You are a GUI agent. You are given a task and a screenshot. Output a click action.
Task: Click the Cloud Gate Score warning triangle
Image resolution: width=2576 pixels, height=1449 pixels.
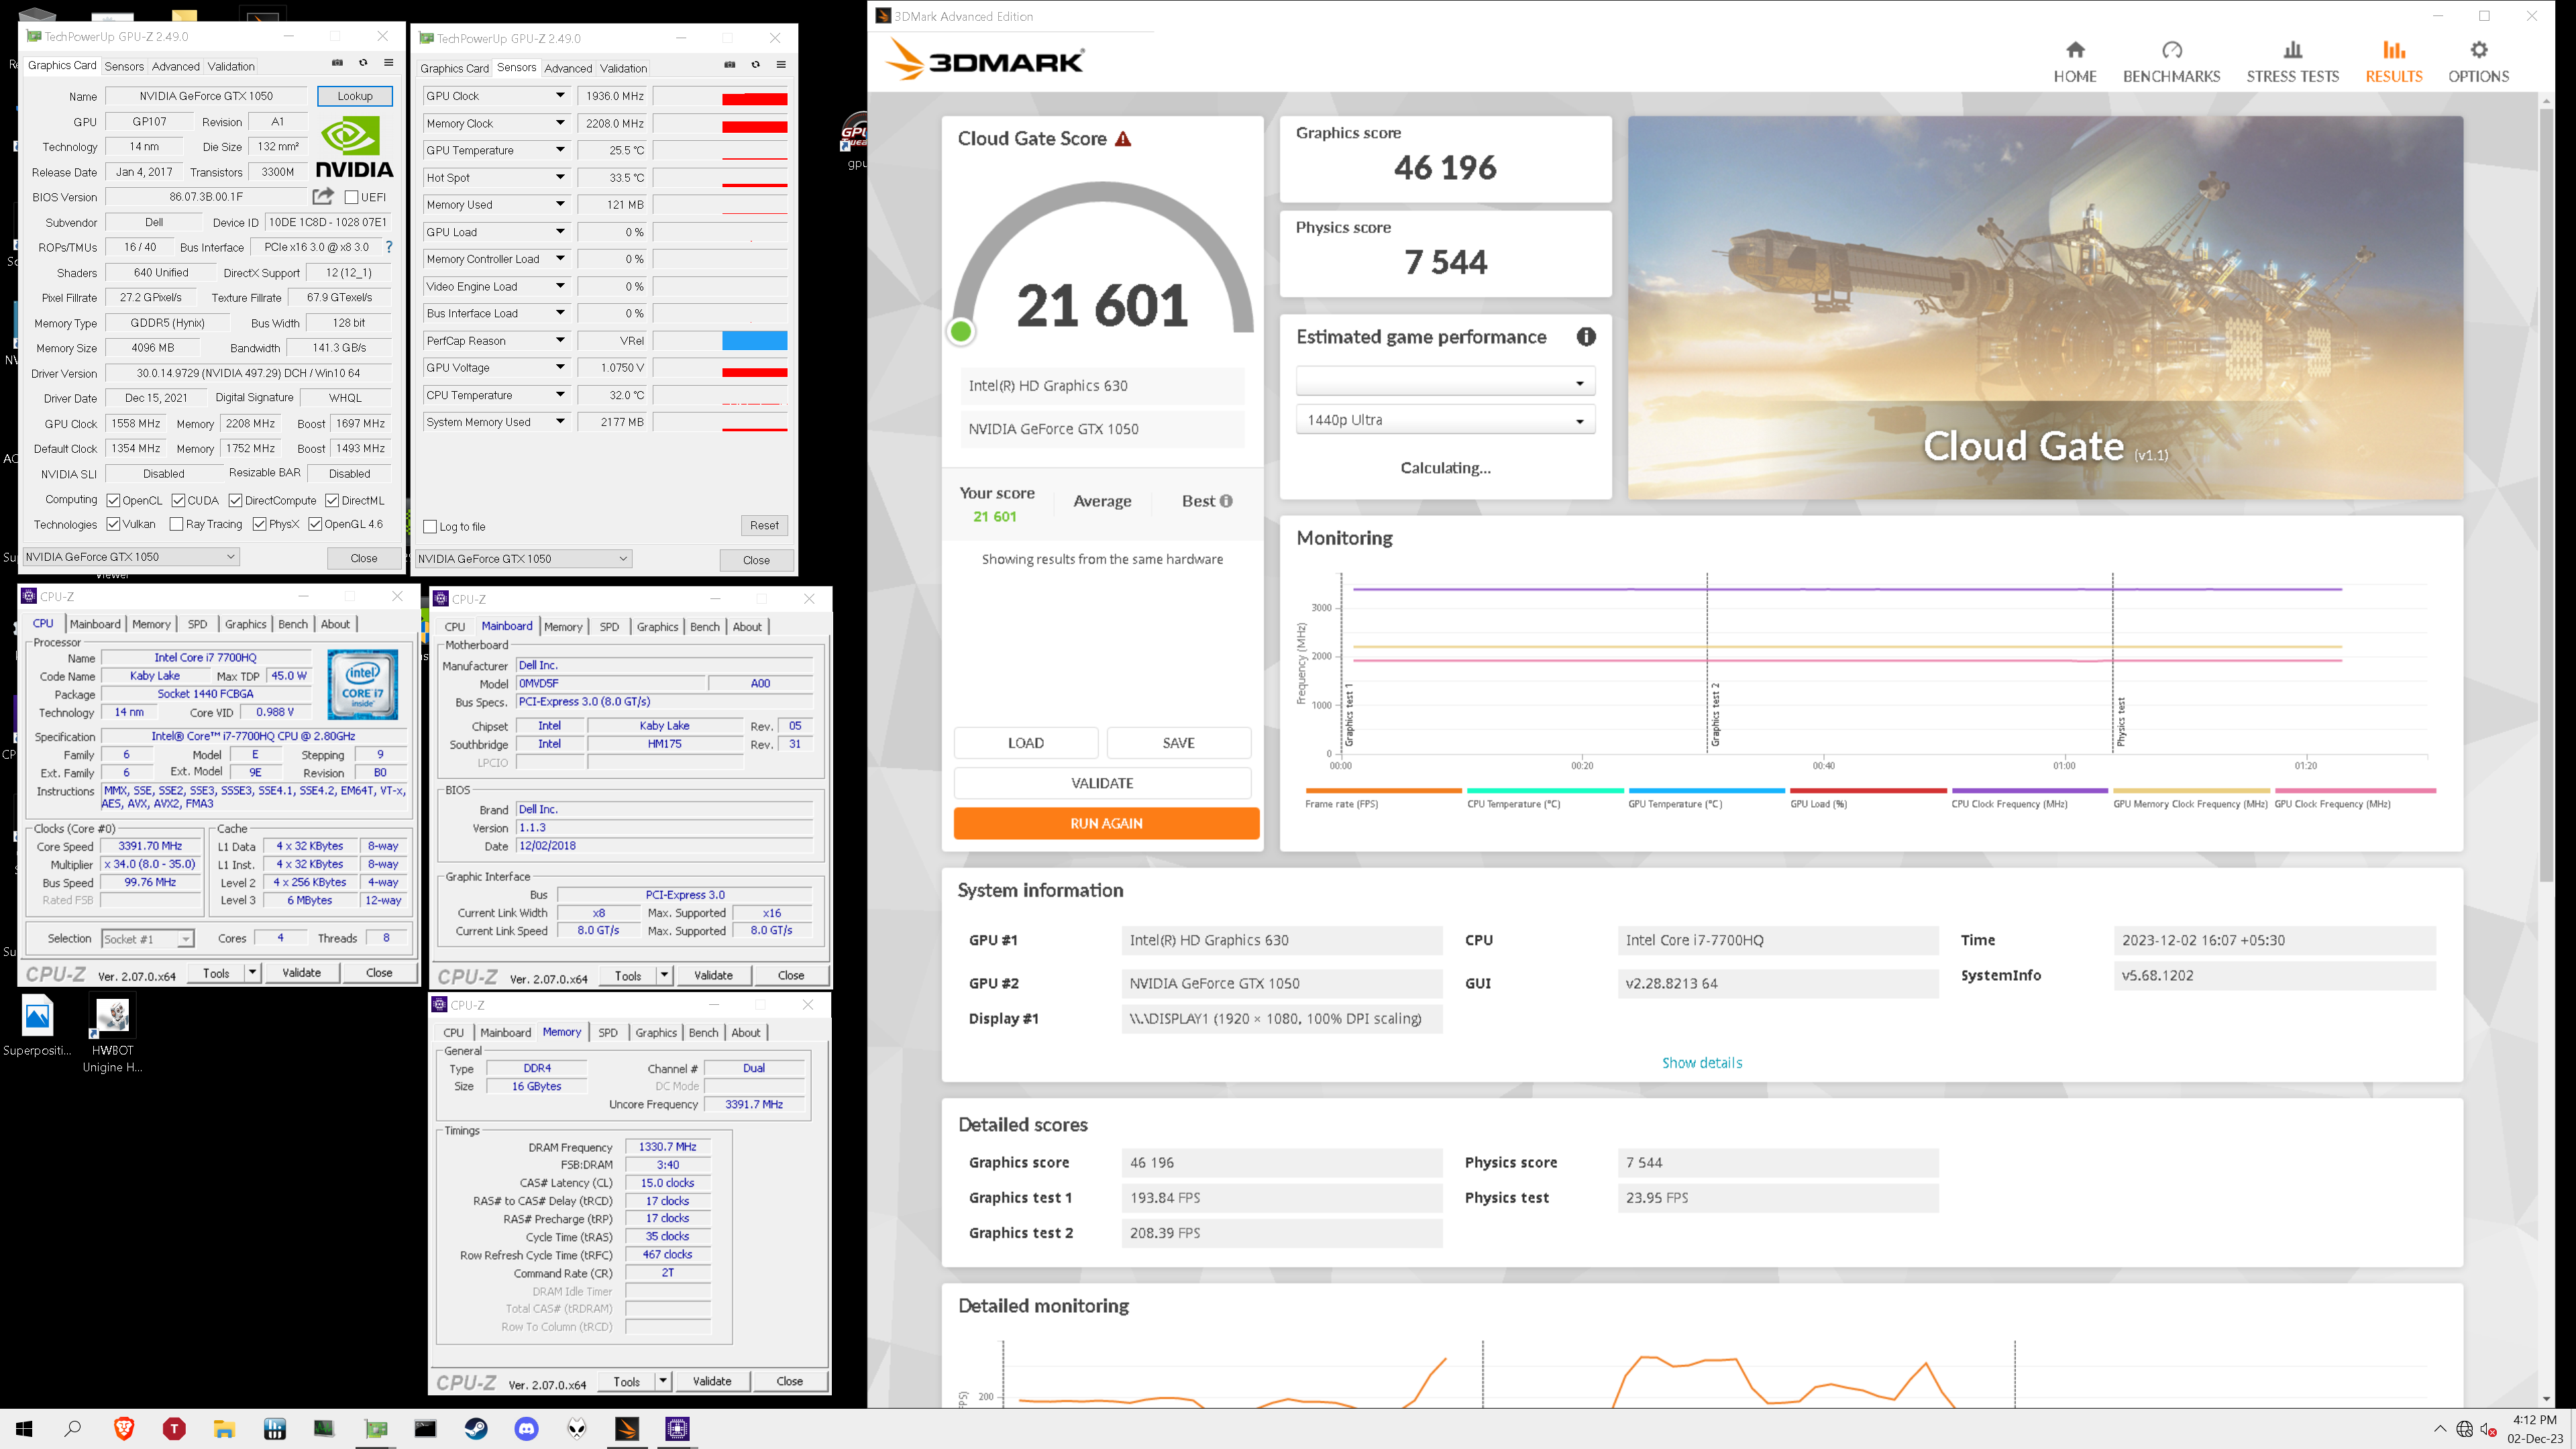pos(1123,139)
